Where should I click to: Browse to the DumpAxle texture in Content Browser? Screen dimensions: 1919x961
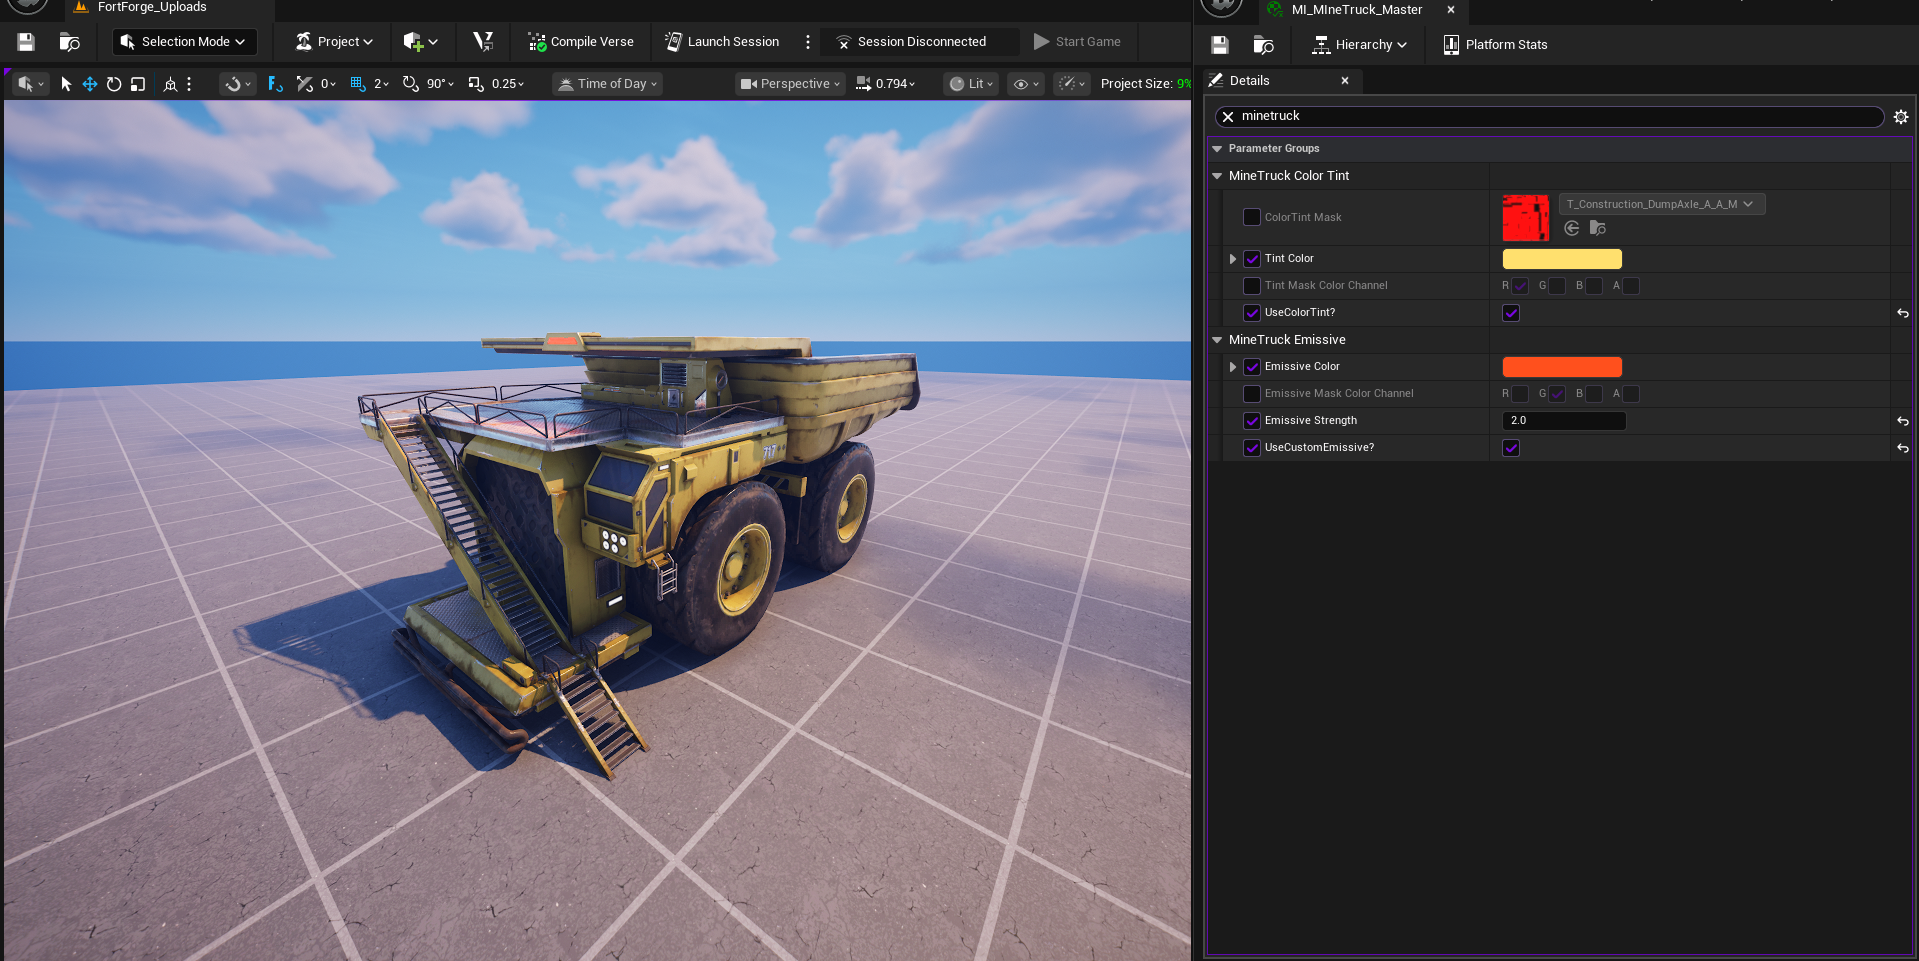tap(1597, 228)
